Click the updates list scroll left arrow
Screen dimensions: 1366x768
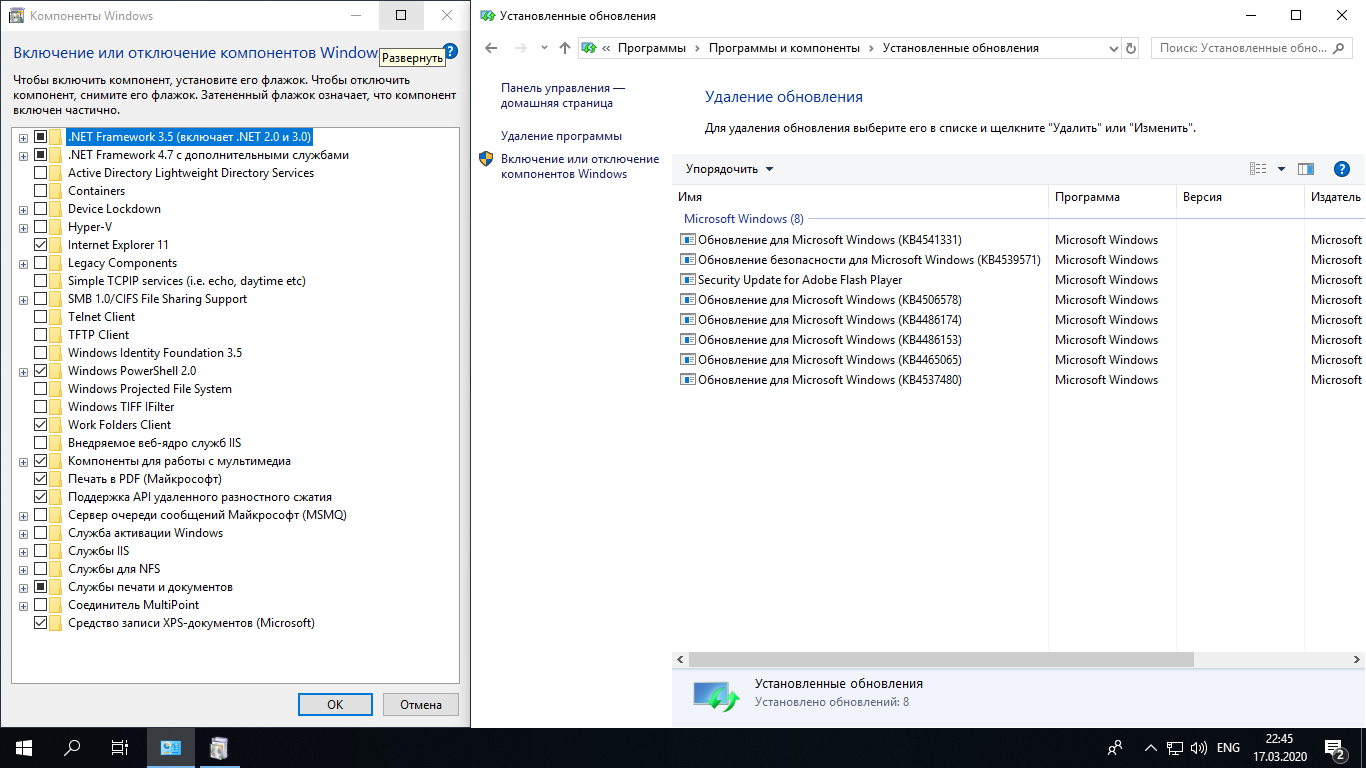pyautogui.click(x=680, y=660)
